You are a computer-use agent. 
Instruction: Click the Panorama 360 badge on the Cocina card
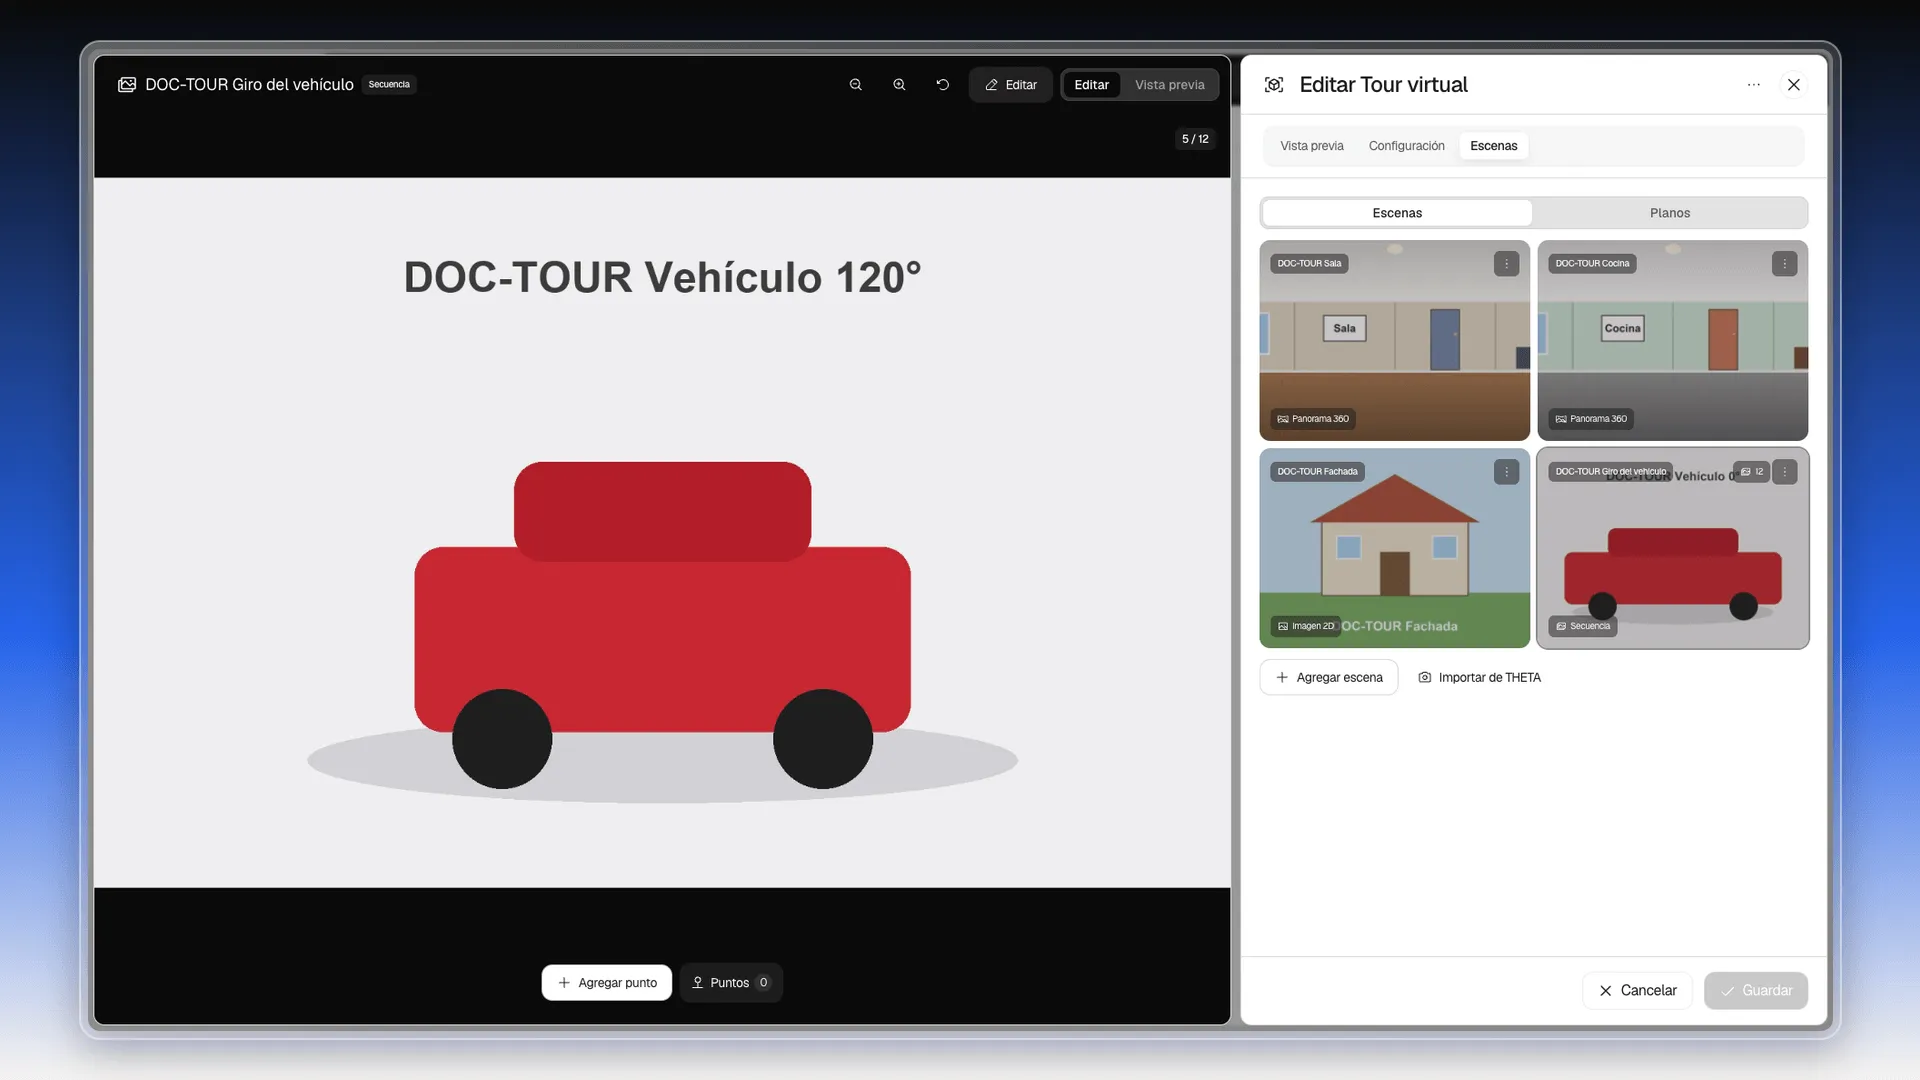pyautogui.click(x=1591, y=419)
